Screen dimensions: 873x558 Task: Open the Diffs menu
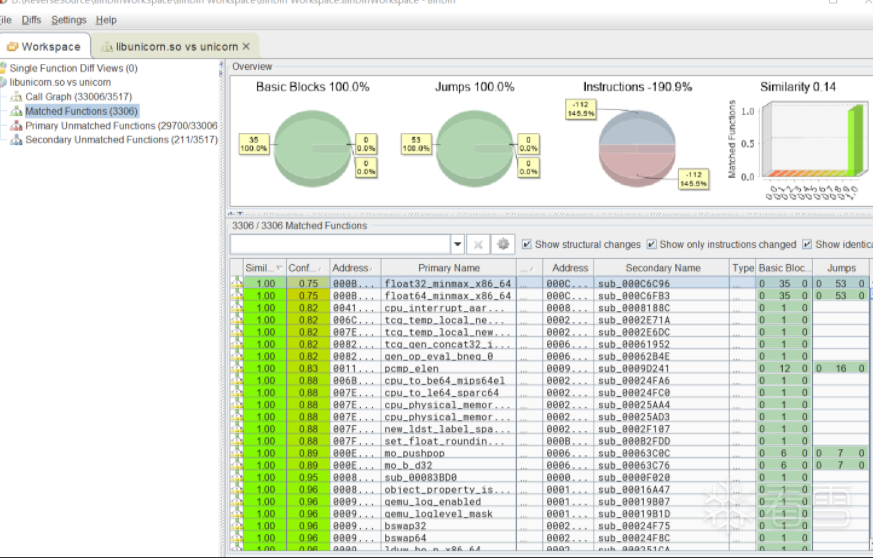click(31, 20)
